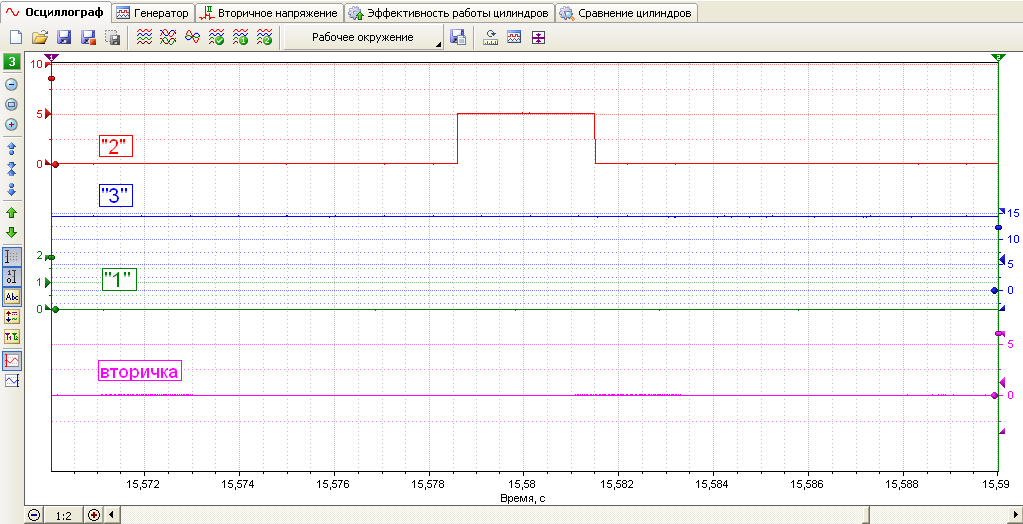Screen dimensions: 1023x524
Task: Click the blue dot beside the 15 mark
Action: point(998,227)
